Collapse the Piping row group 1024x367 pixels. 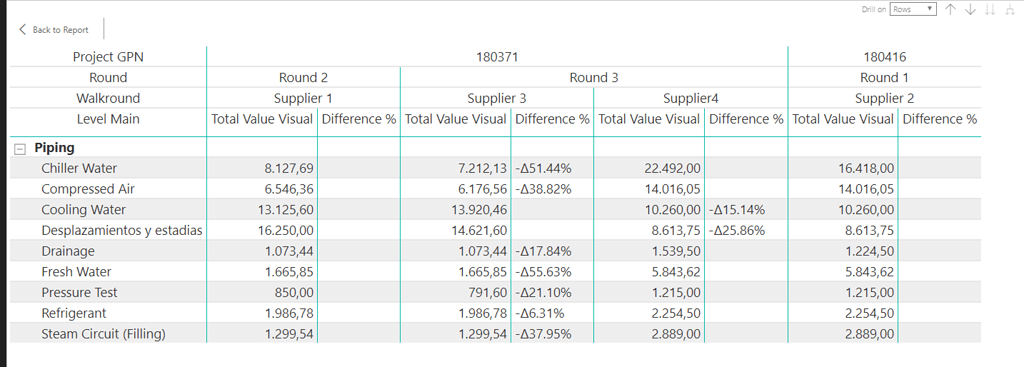click(x=20, y=149)
